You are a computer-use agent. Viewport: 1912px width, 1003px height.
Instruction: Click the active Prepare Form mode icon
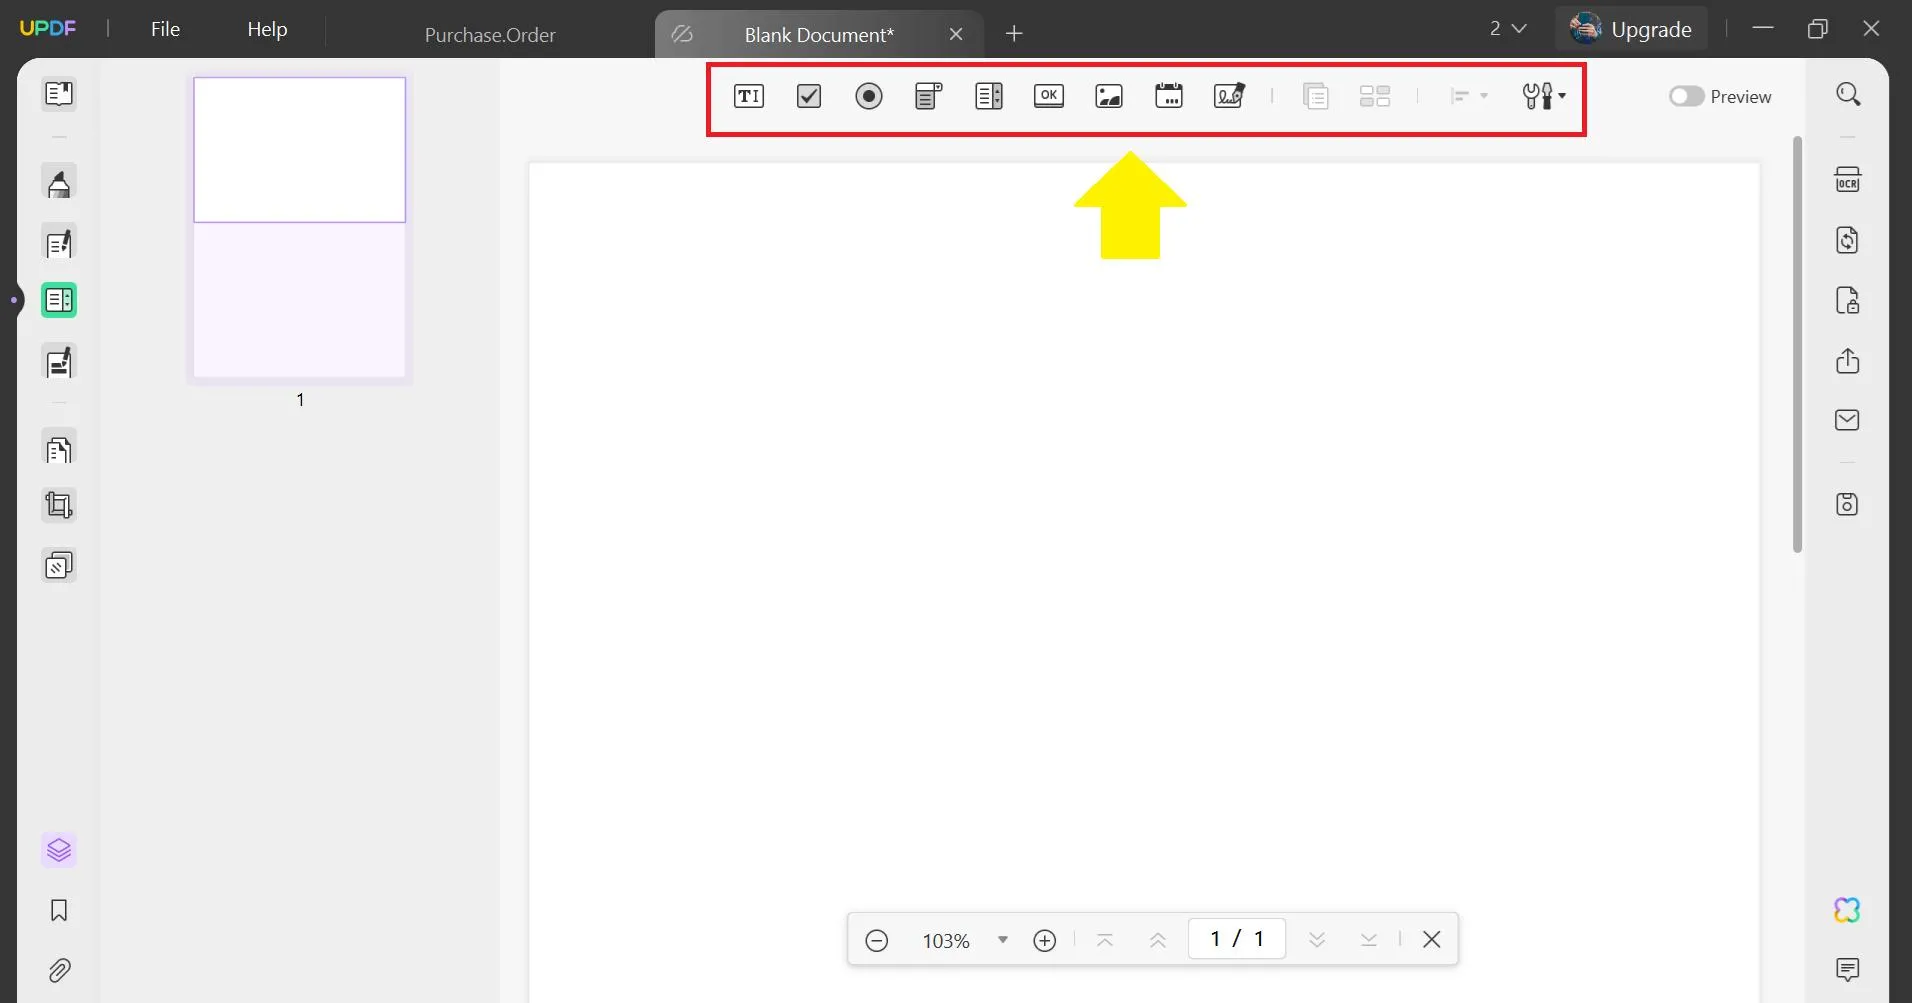click(x=59, y=300)
